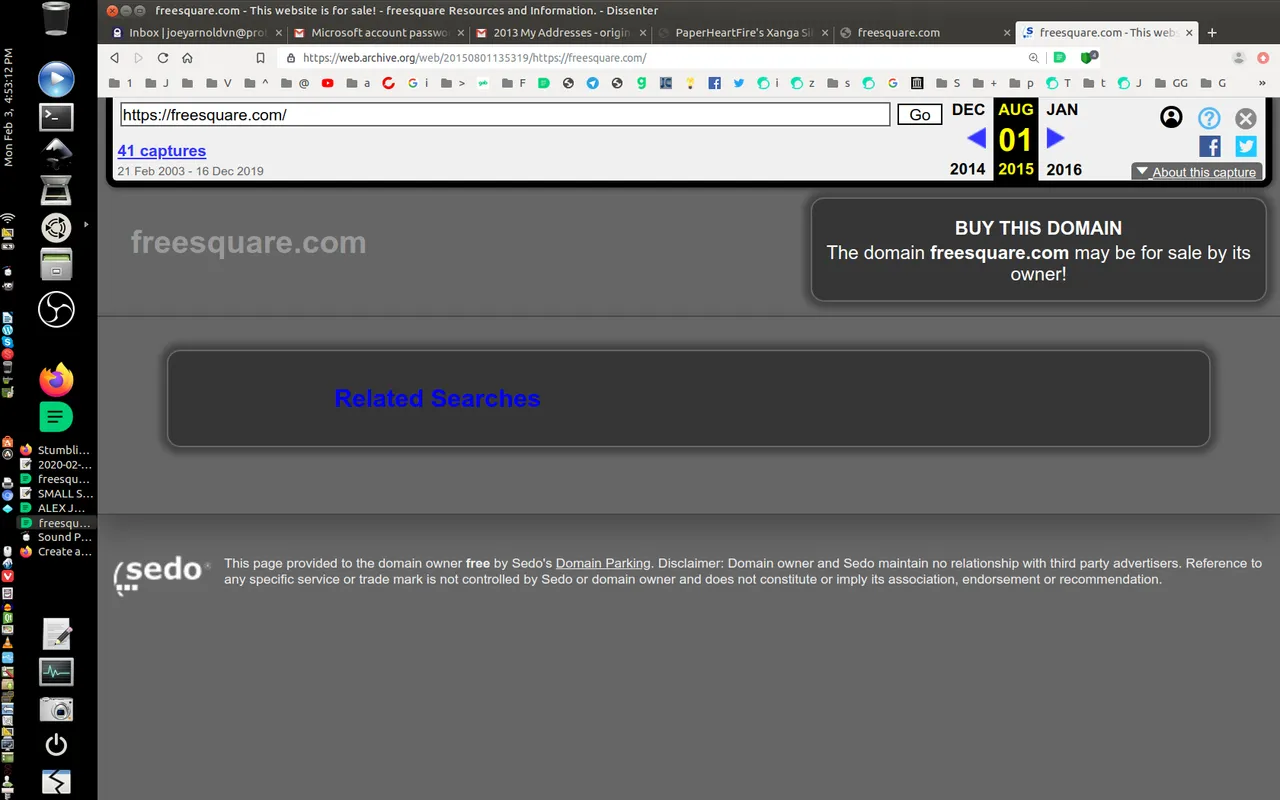Jump to JAN 2016 capture
1280x800 pixels.
[x=1063, y=139]
